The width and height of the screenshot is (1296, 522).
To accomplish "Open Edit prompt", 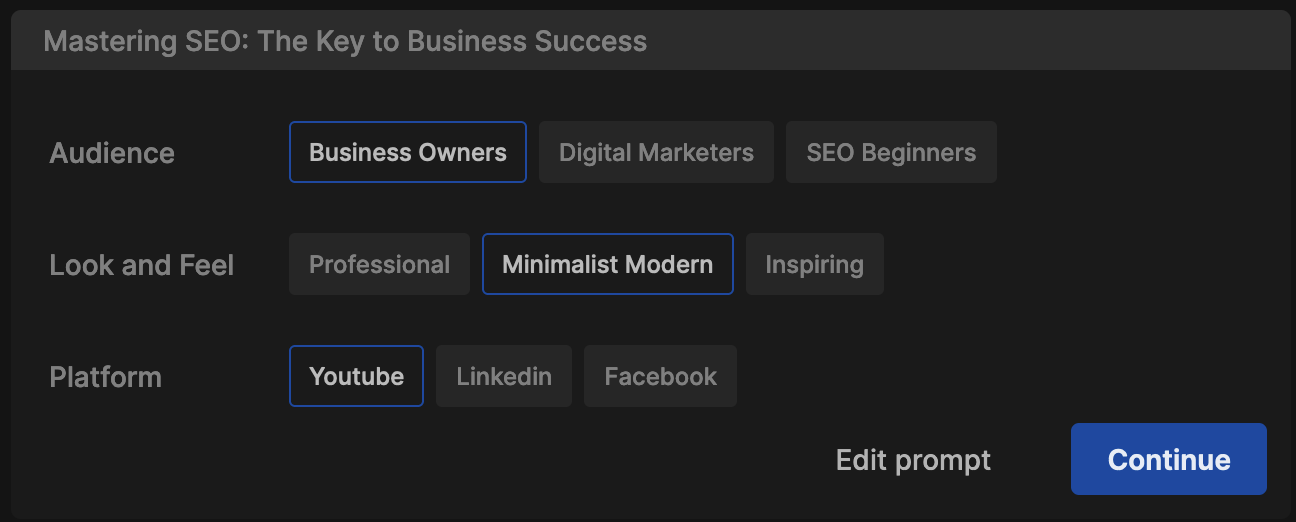I will pos(913,460).
